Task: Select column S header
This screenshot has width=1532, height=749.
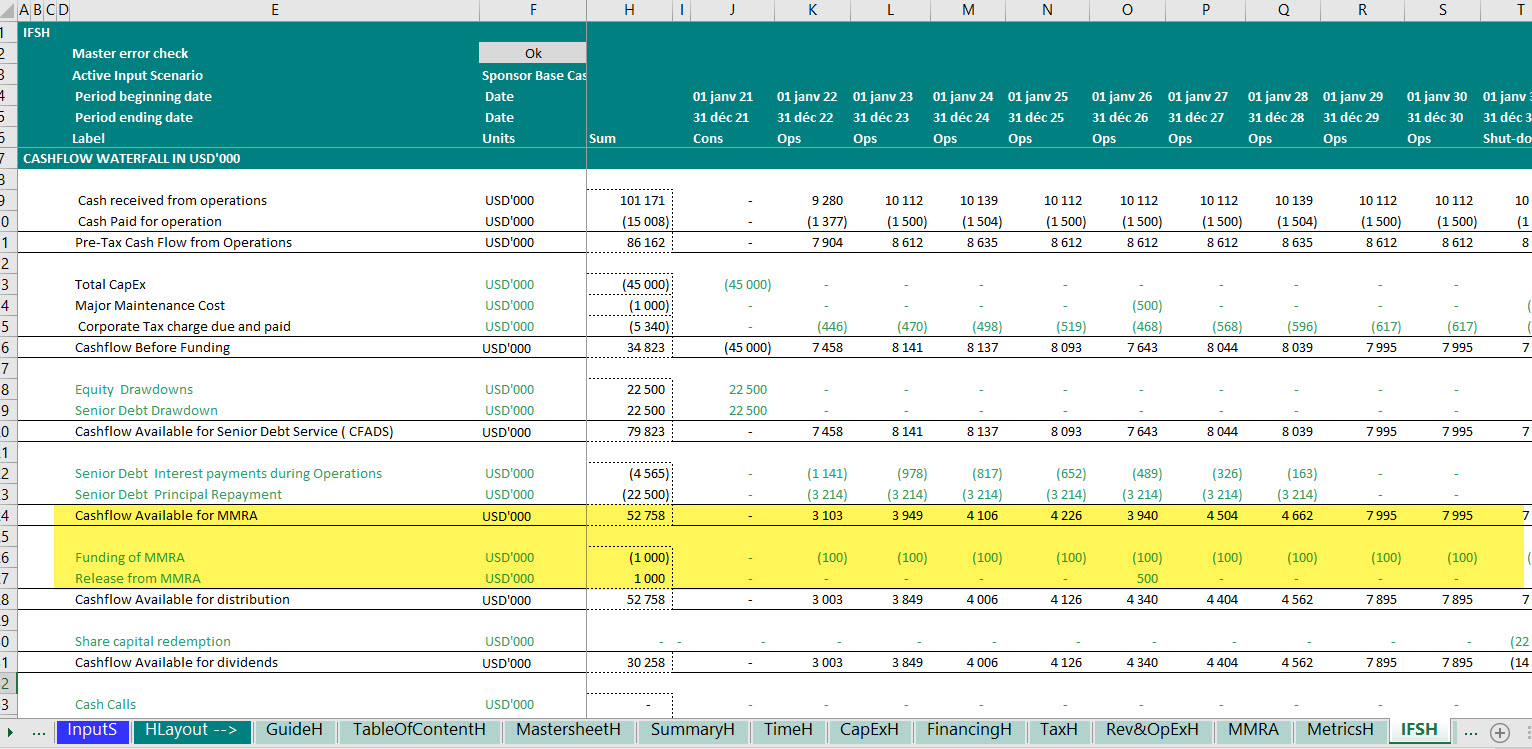Action: [1442, 10]
